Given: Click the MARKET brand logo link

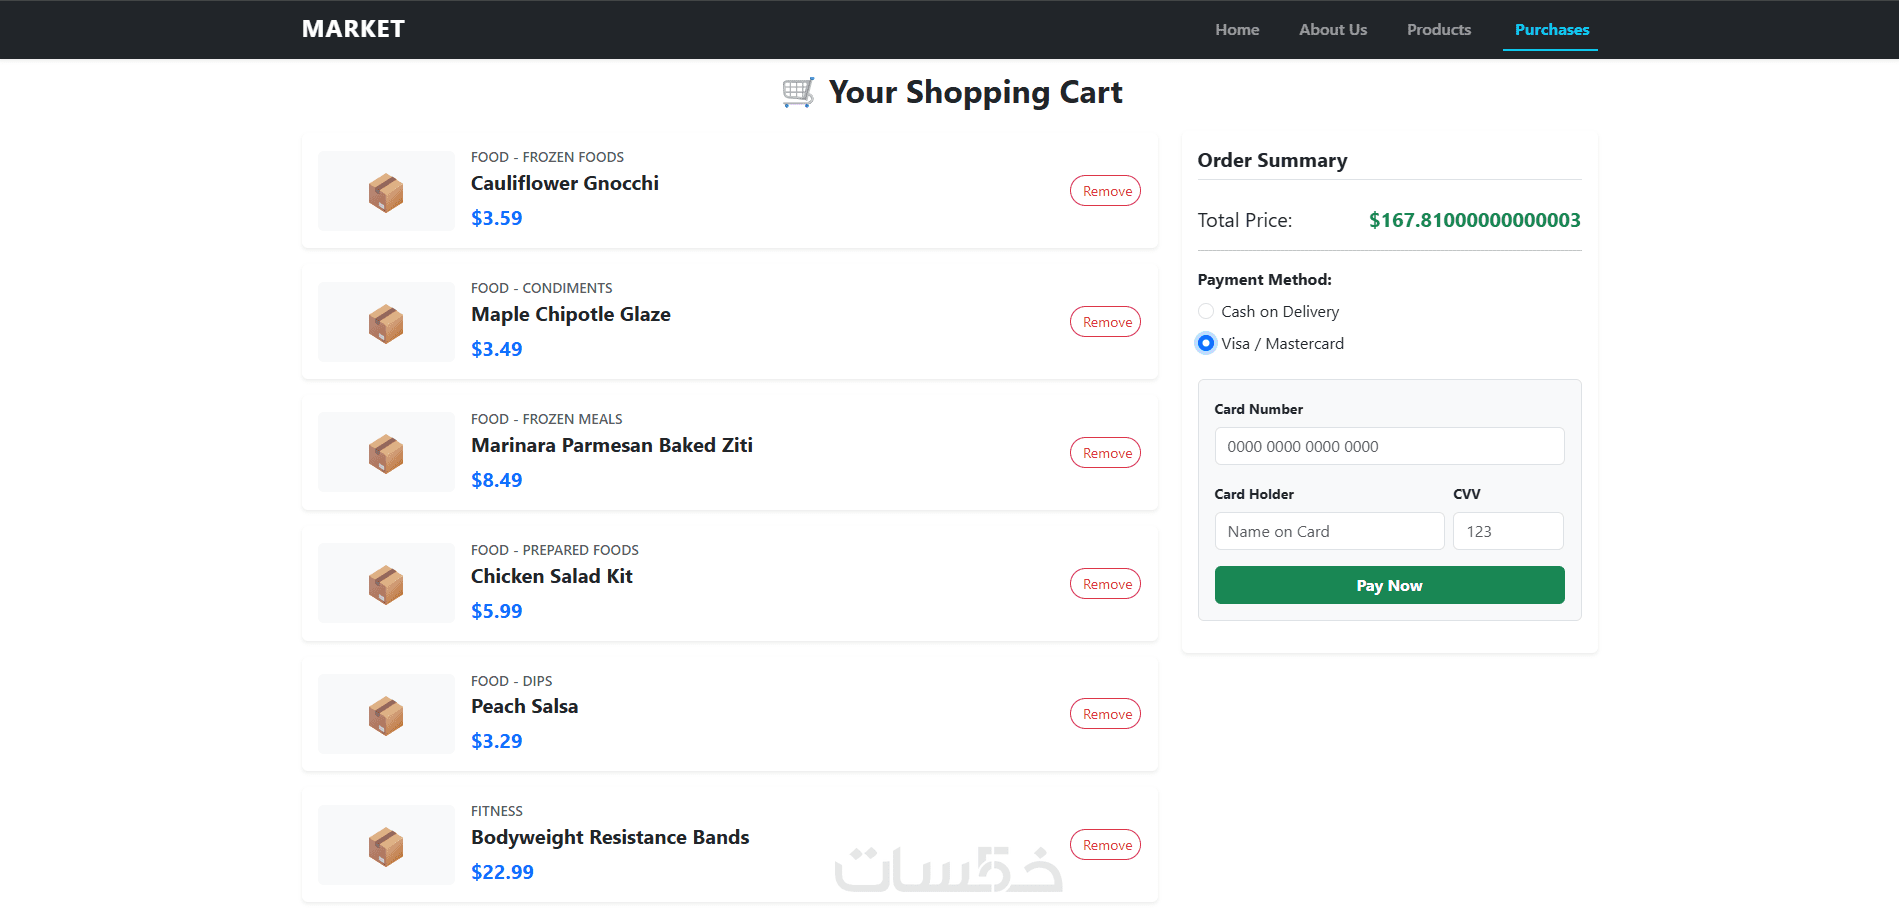Looking at the screenshot, I should 353,29.
